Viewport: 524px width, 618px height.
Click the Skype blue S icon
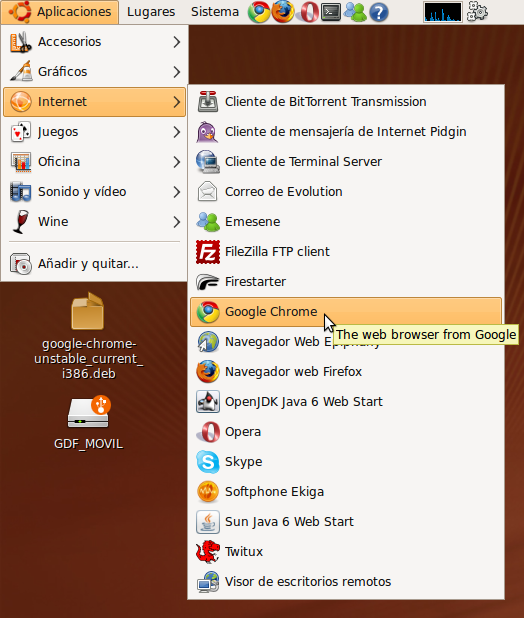click(x=208, y=462)
